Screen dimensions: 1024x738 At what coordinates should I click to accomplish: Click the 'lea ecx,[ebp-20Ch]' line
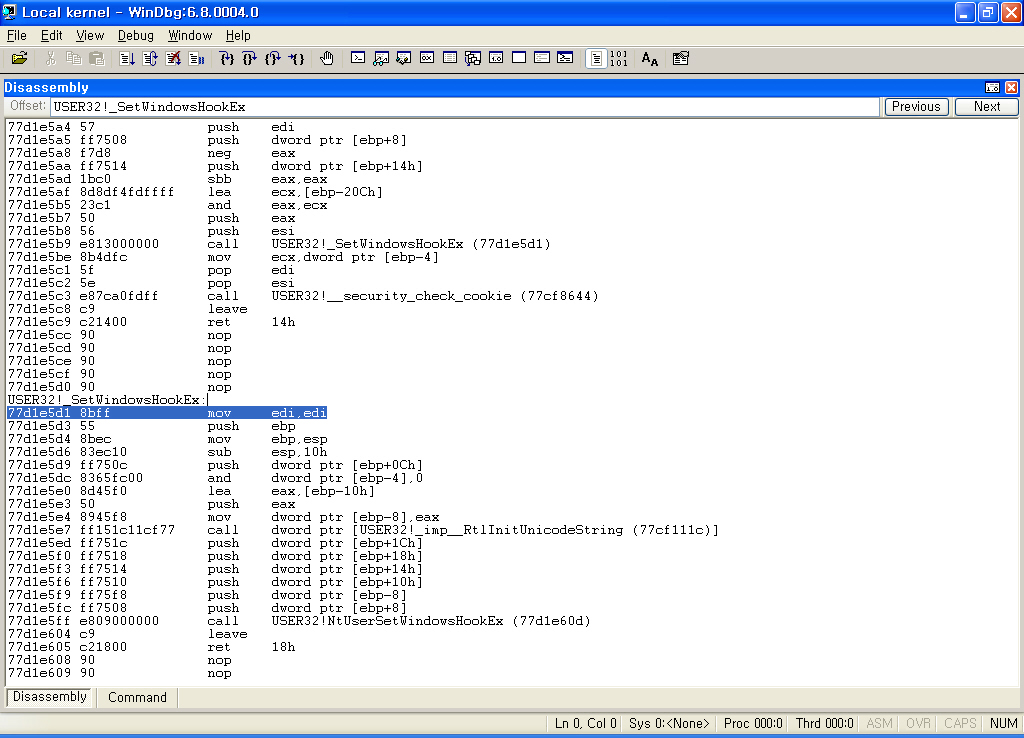195,192
